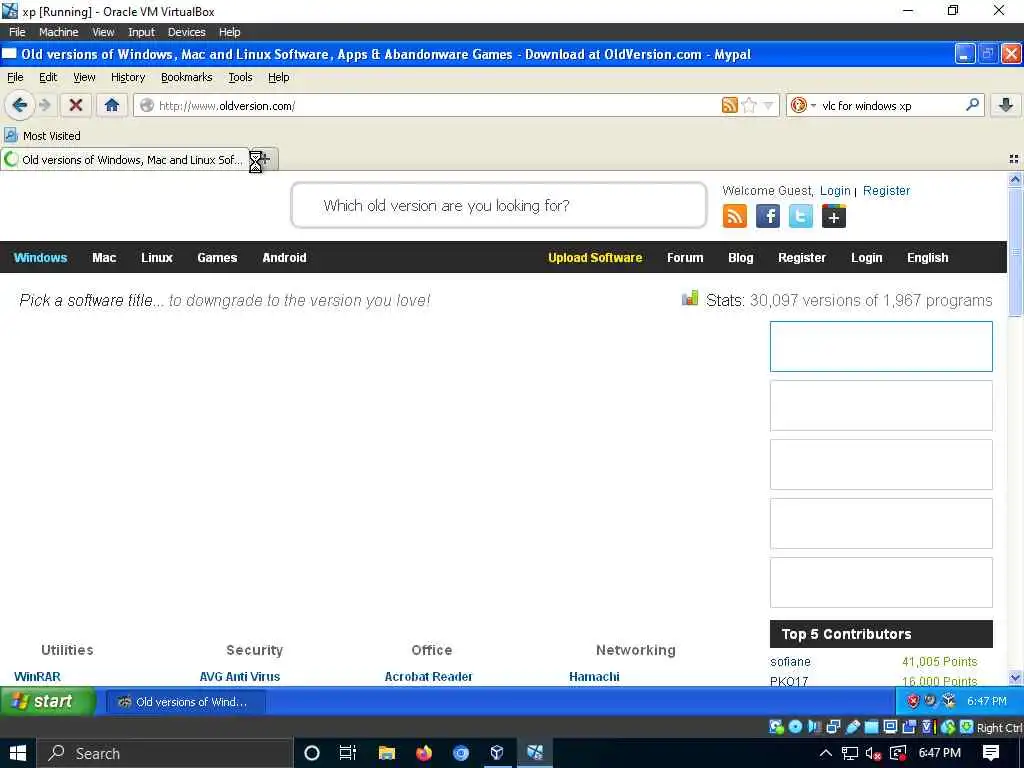Click the VirtualBox display status icon

coord(891,727)
